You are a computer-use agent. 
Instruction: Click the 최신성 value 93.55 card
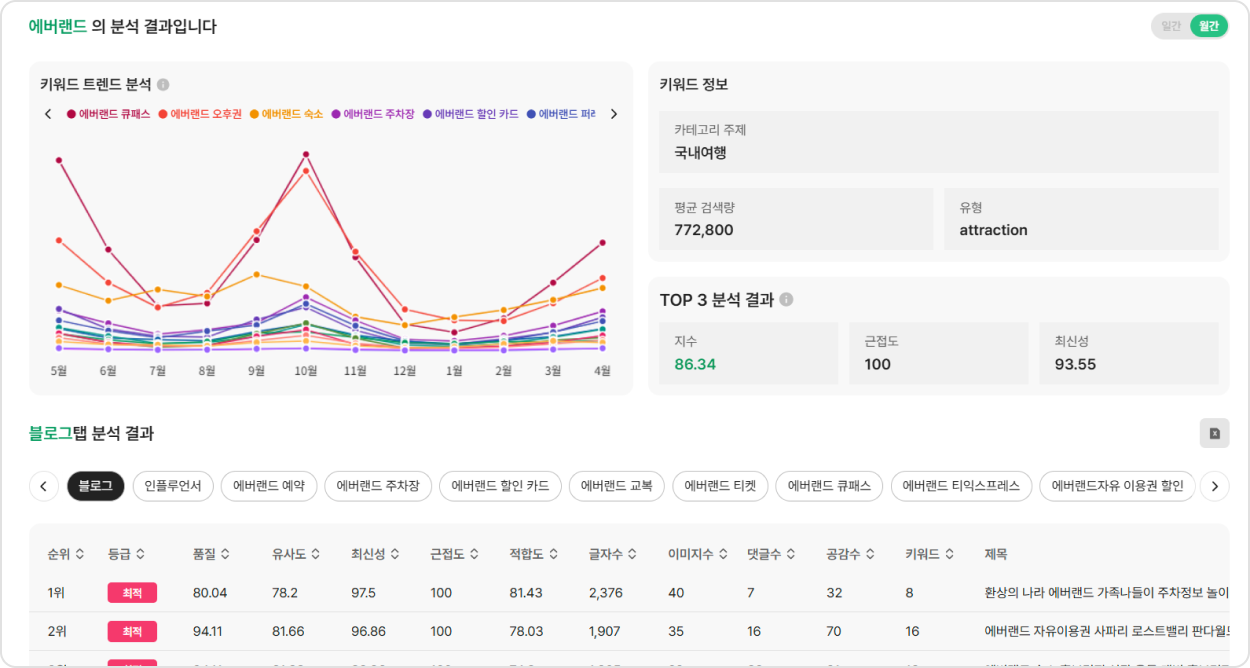click(x=1129, y=353)
